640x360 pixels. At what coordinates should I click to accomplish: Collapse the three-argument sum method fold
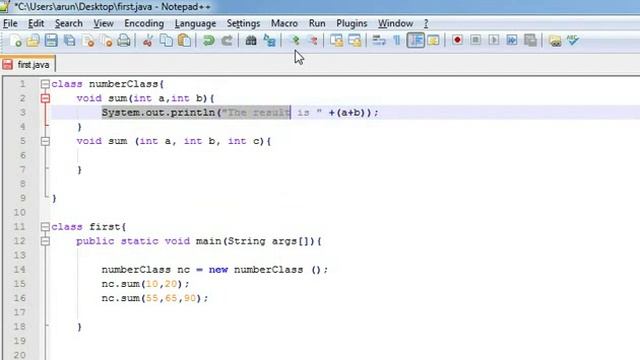[45, 141]
